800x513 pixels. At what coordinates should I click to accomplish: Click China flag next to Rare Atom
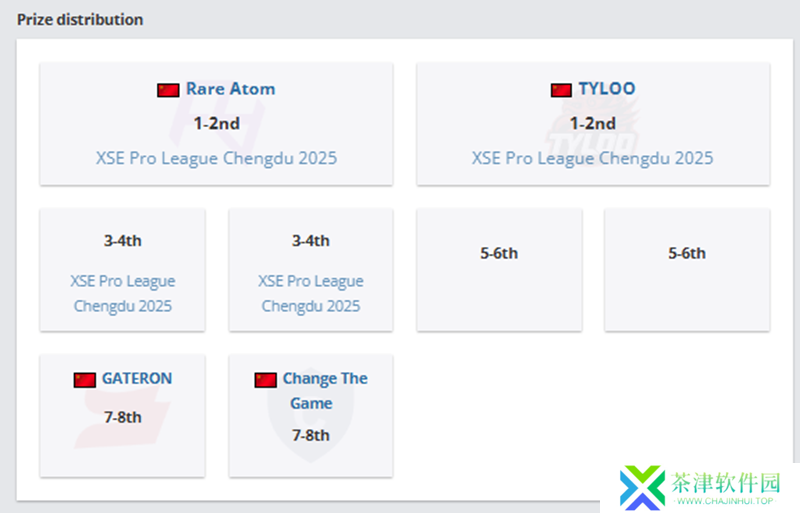168,90
